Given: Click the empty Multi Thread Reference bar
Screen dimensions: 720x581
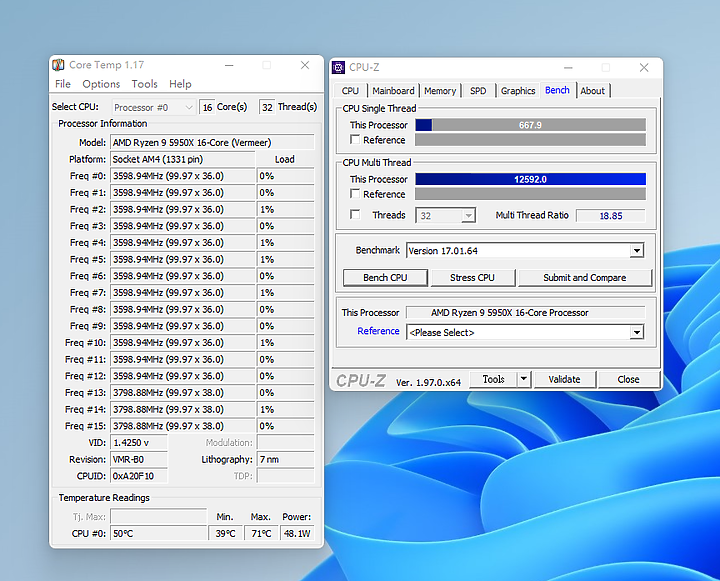Looking at the screenshot, I should pyautogui.click(x=530, y=194).
